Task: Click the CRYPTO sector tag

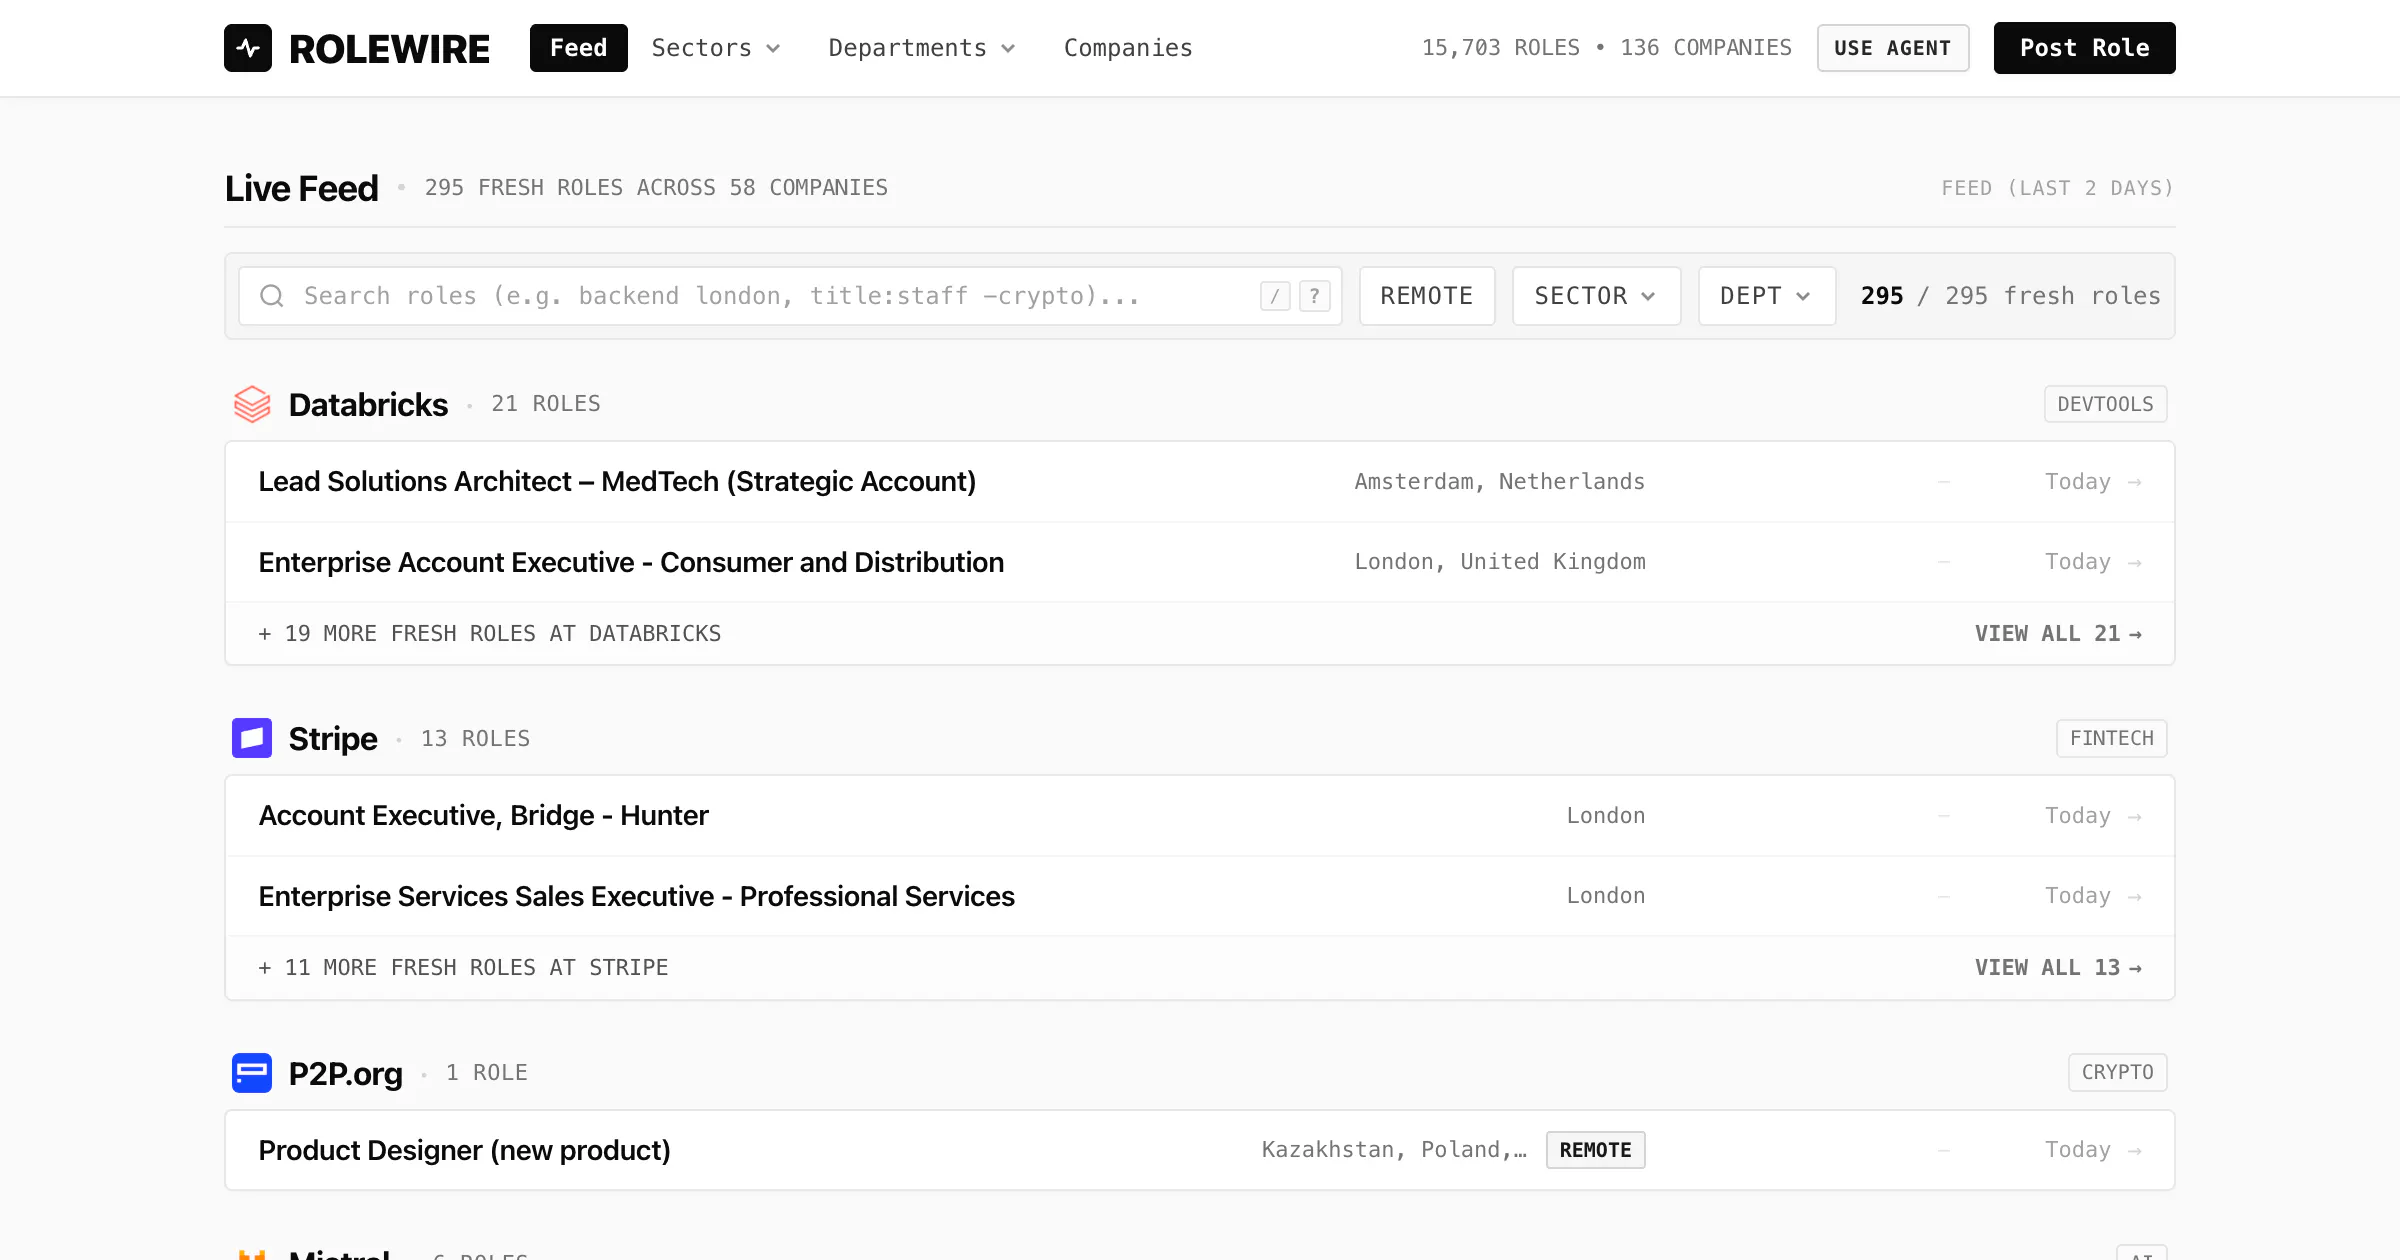Action: 2118,1073
